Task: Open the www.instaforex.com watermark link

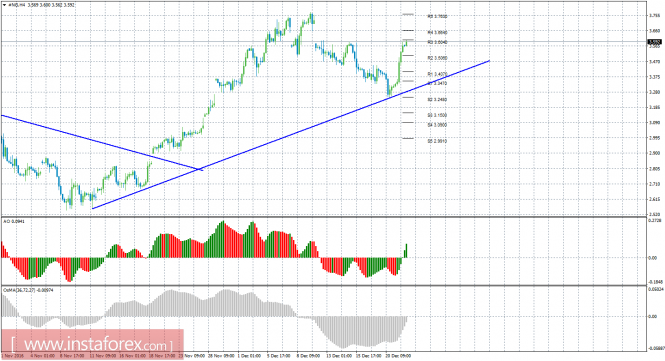Action: pos(92,343)
